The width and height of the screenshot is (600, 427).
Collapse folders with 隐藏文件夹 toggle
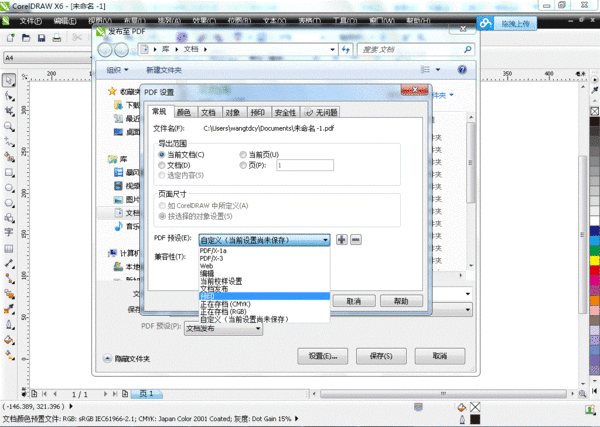click(127, 359)
